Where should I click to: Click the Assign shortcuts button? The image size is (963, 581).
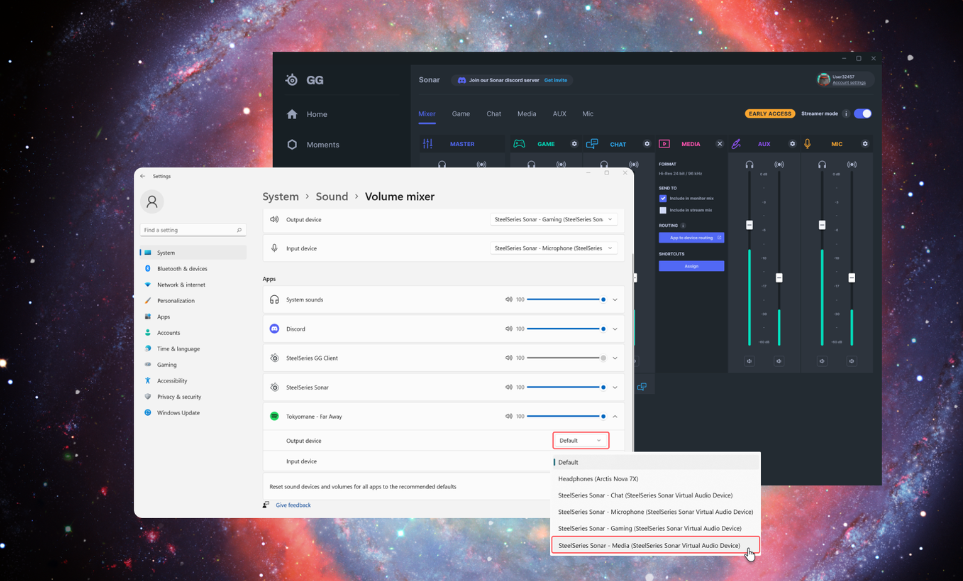coord(692,266)
